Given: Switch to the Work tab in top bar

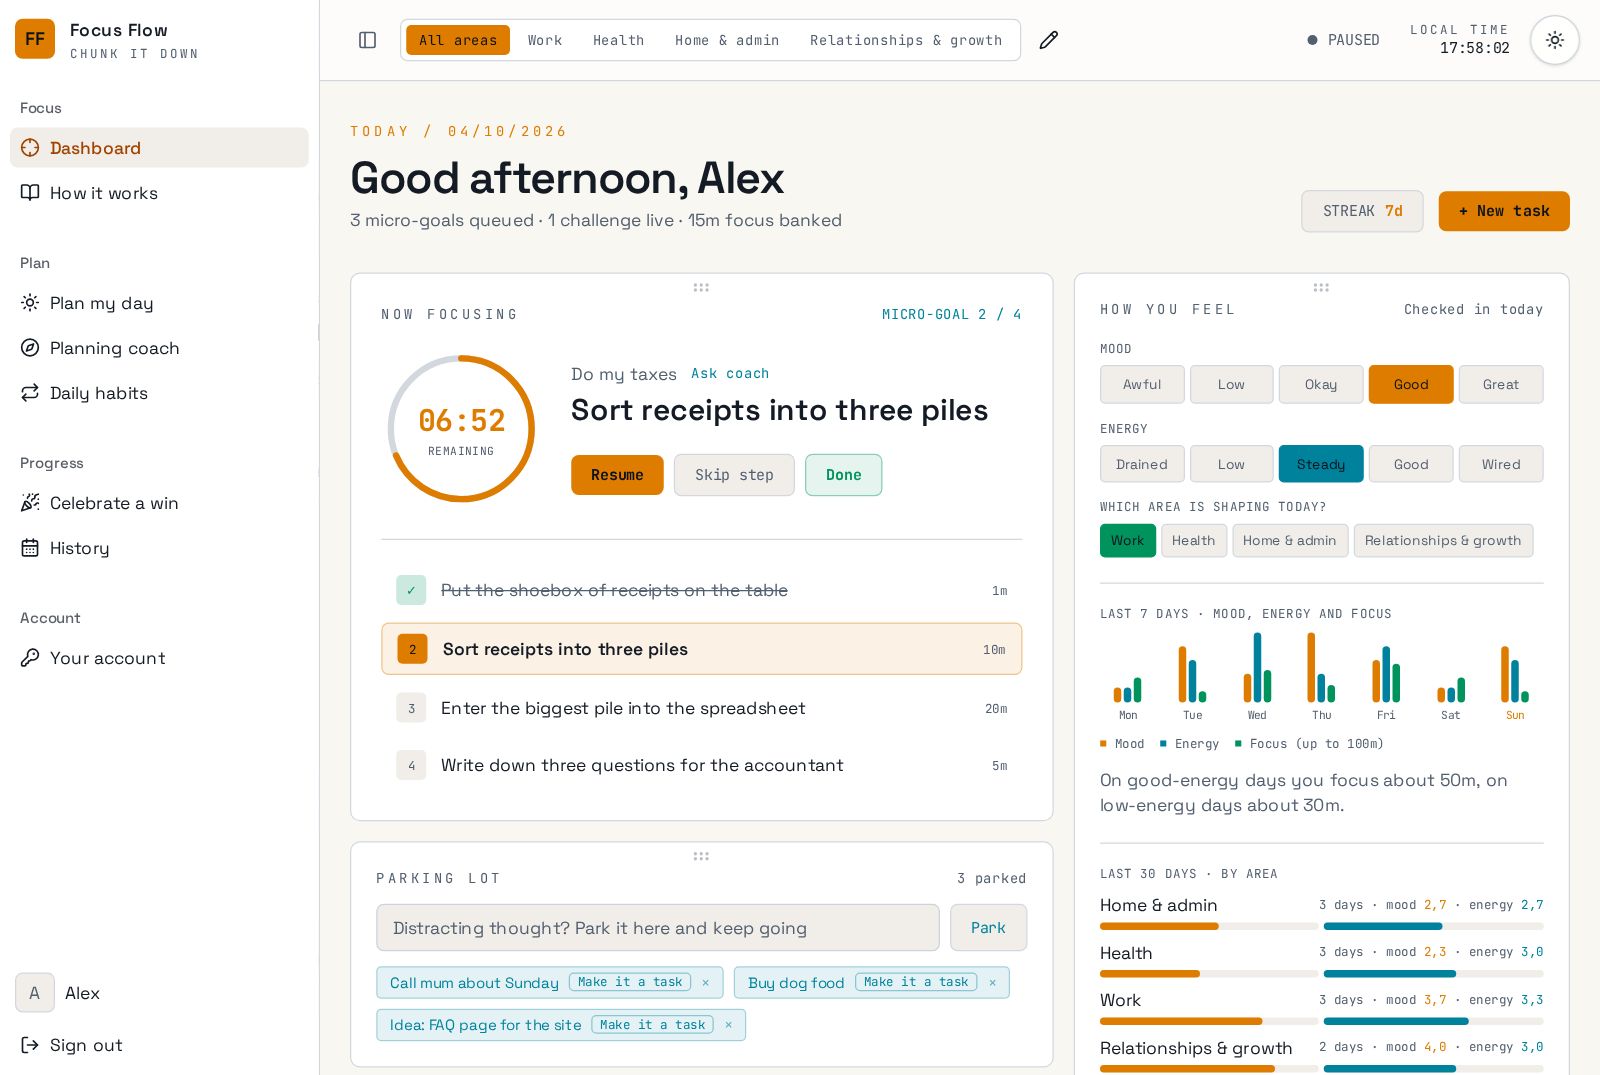Looking at the screenshot, I should (x=545, y=40).
